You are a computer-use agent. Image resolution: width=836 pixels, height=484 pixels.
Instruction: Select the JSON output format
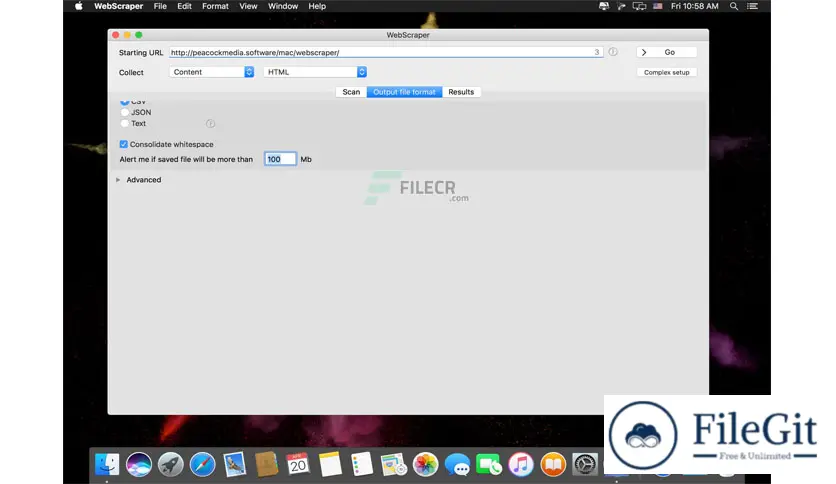click(125, 112)
